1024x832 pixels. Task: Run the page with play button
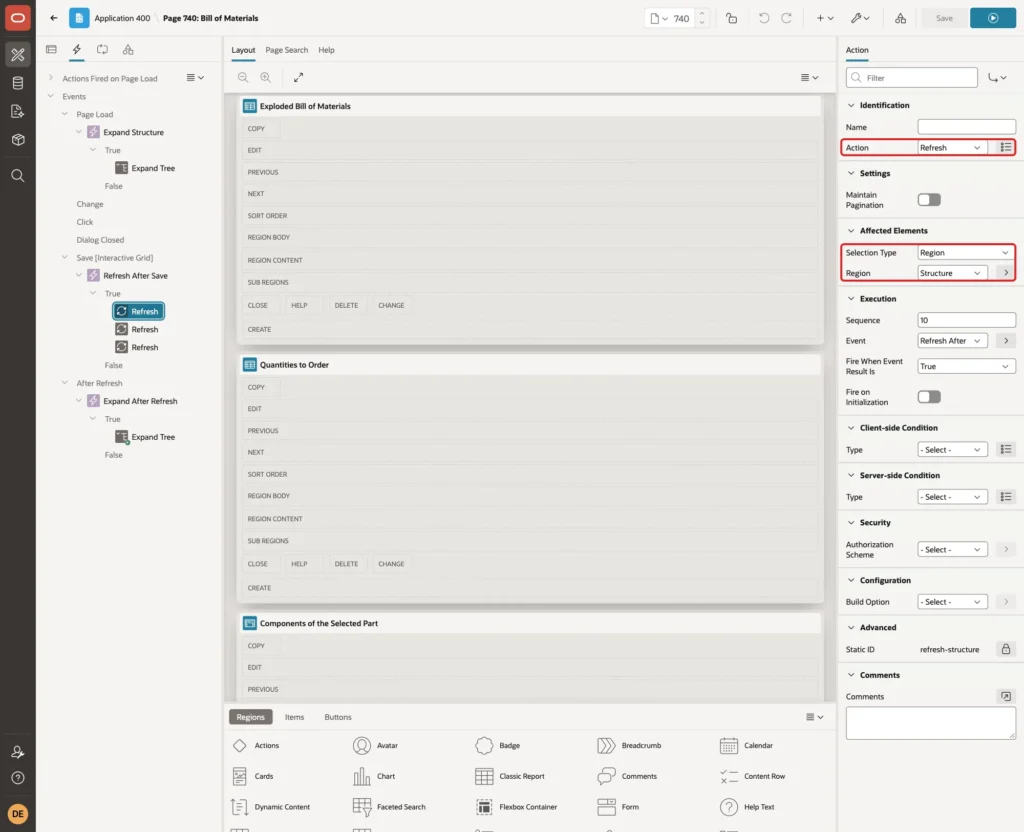(x=993, y=18)
